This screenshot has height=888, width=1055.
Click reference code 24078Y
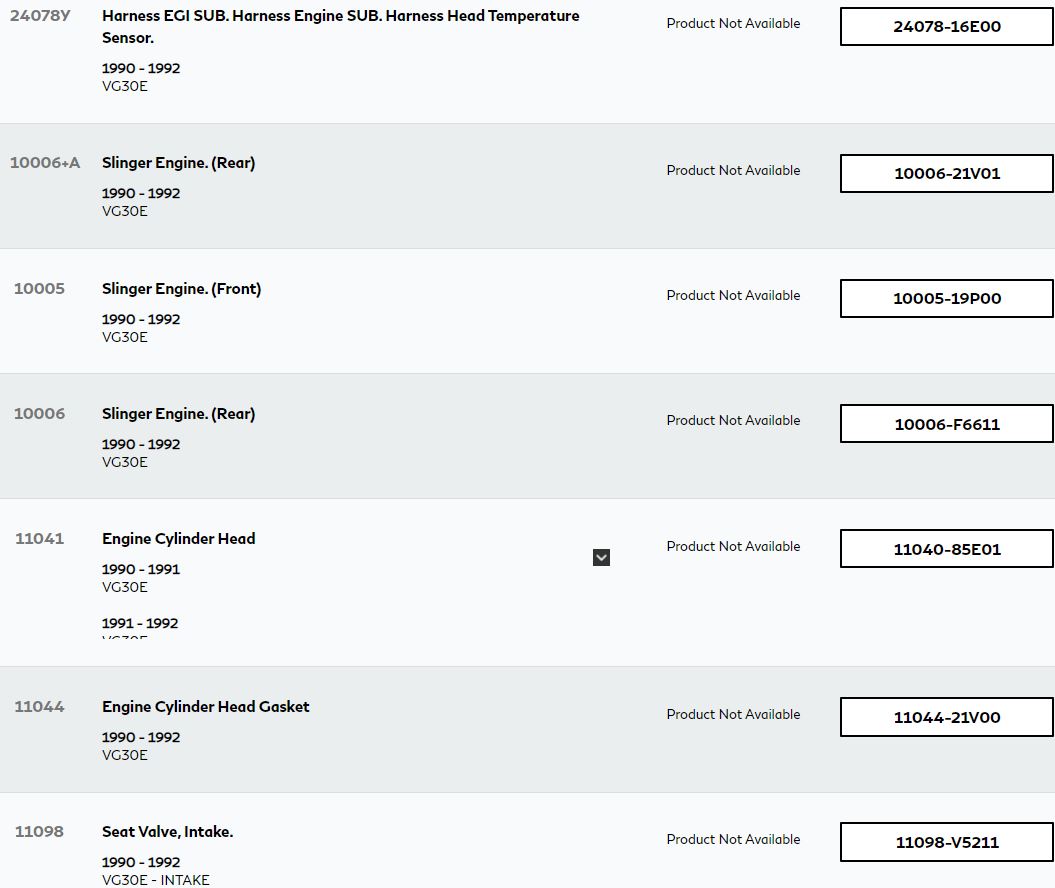[40, 16]
